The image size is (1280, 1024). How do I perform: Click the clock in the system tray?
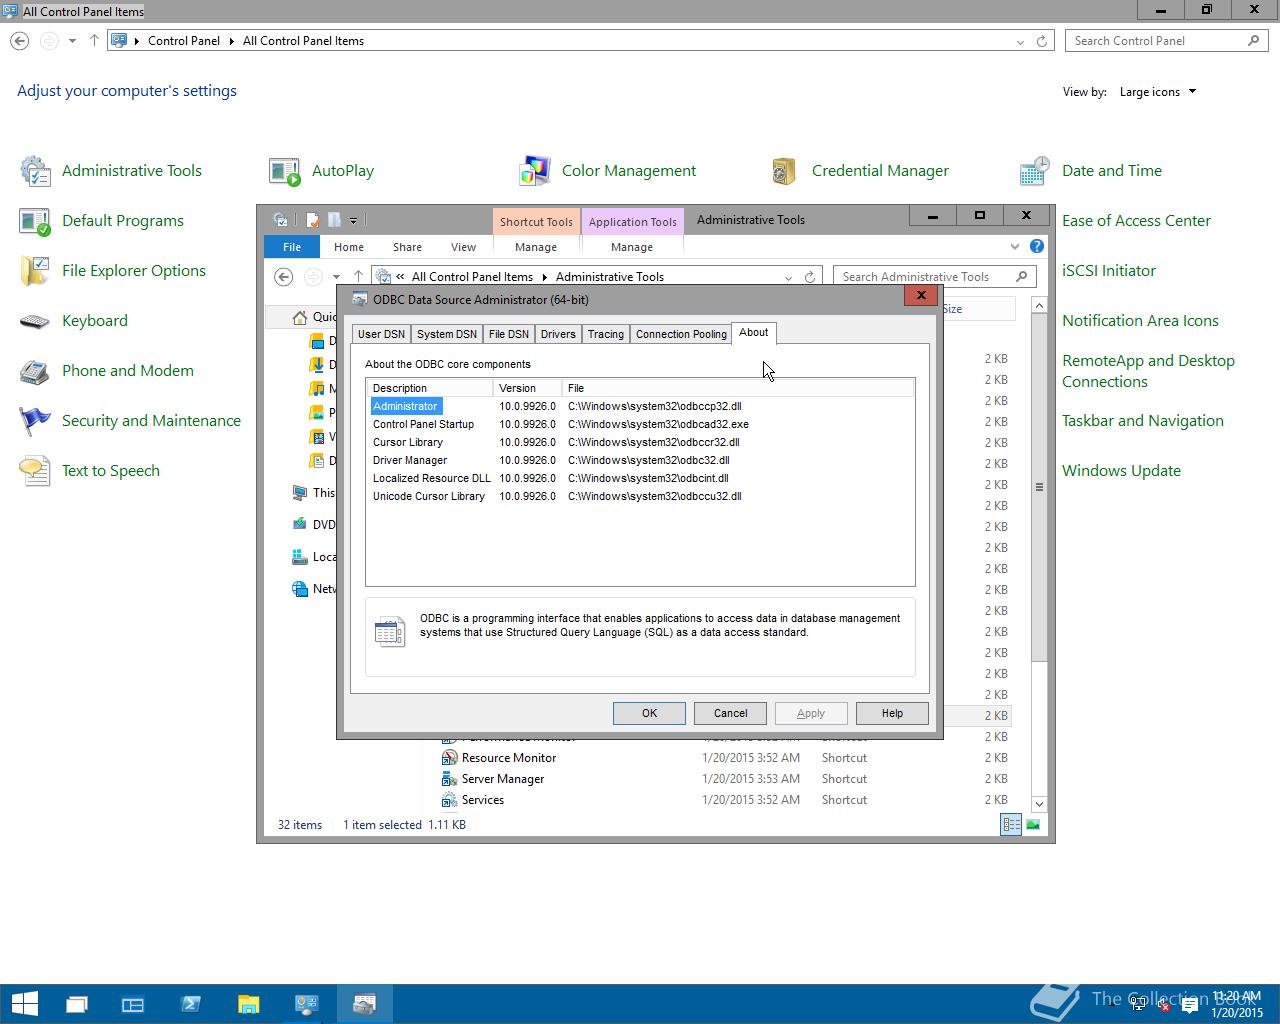pos(1237,1004)
